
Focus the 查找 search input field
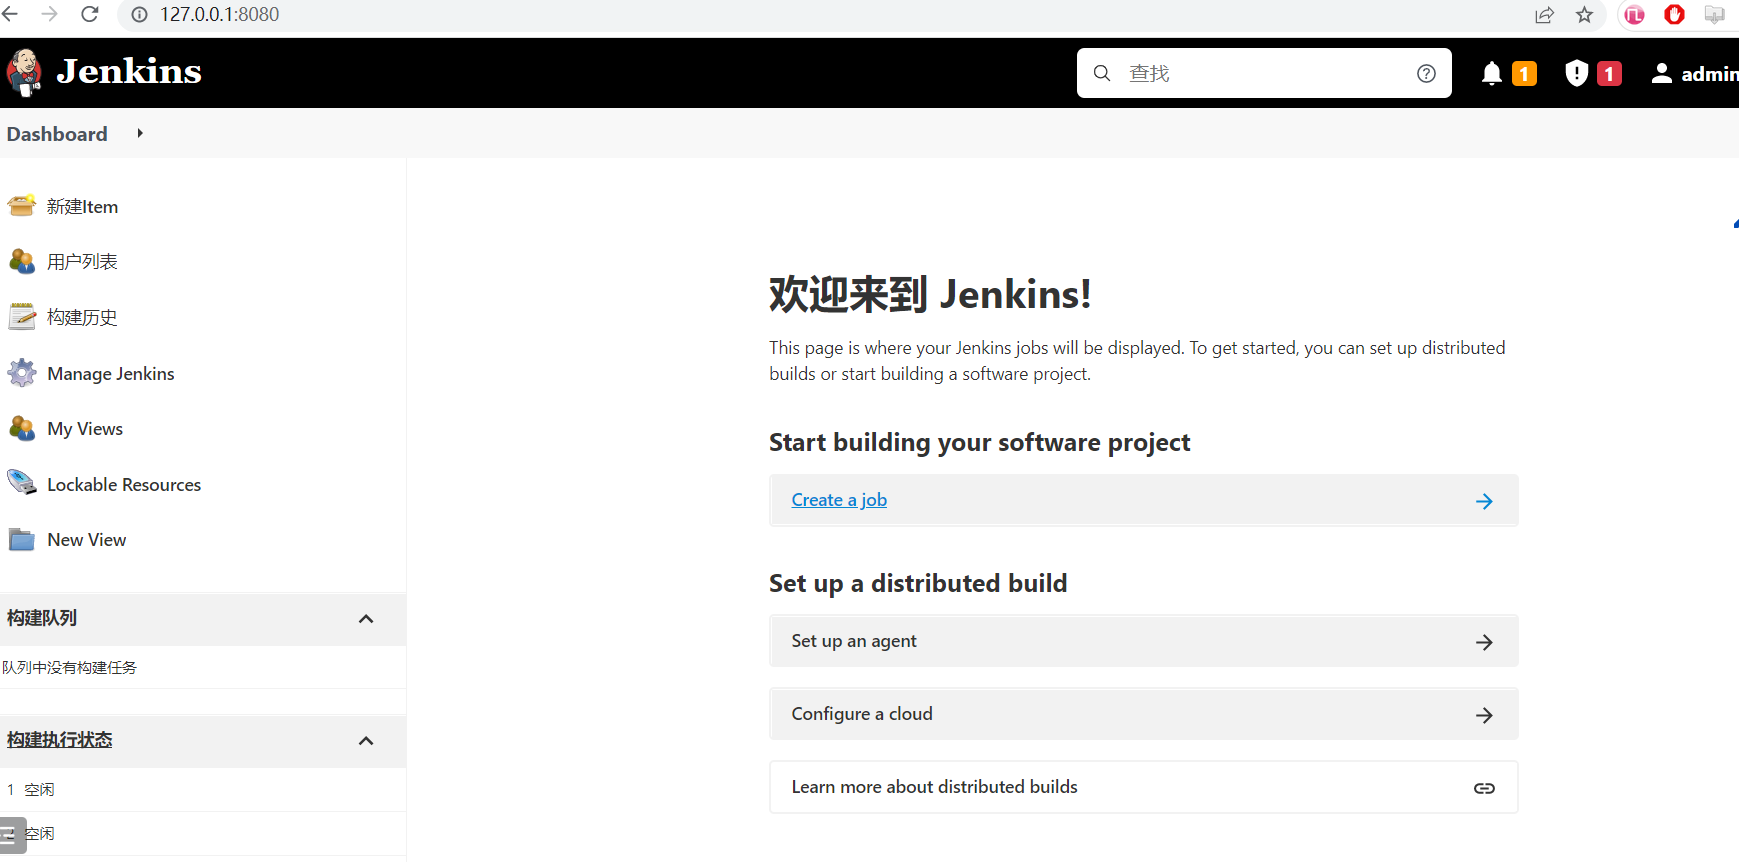pyautogui.click(x=1264, y=73)
